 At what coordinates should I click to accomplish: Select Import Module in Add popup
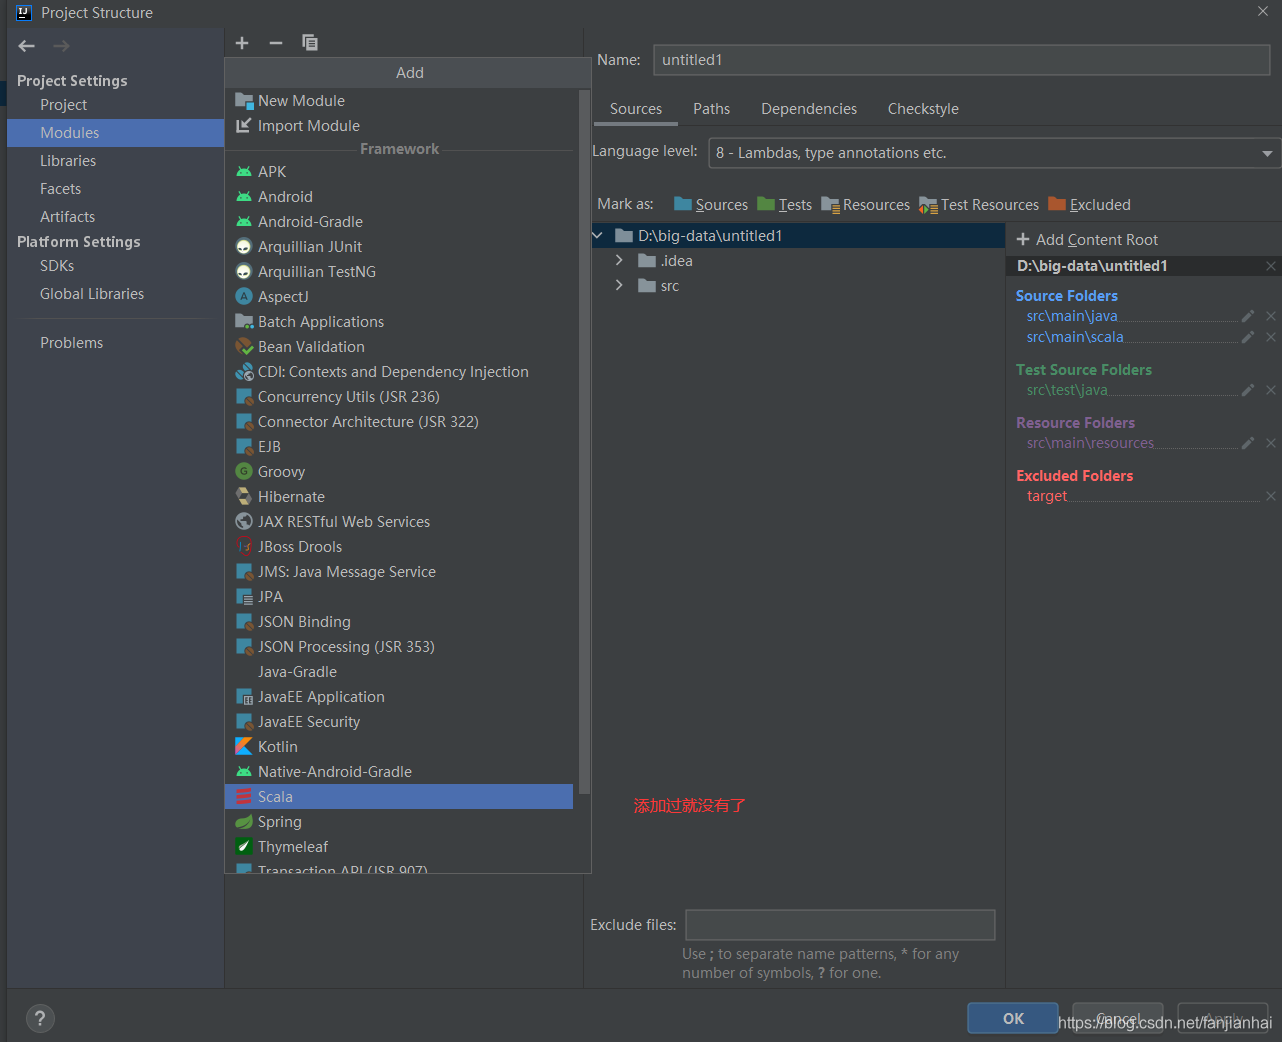(x=399, y=126)
